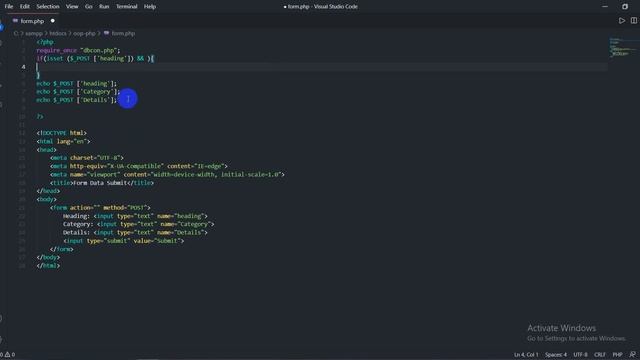Select the form.php editor tab
This screenshot has height=360, width=640.
[32, 21]
